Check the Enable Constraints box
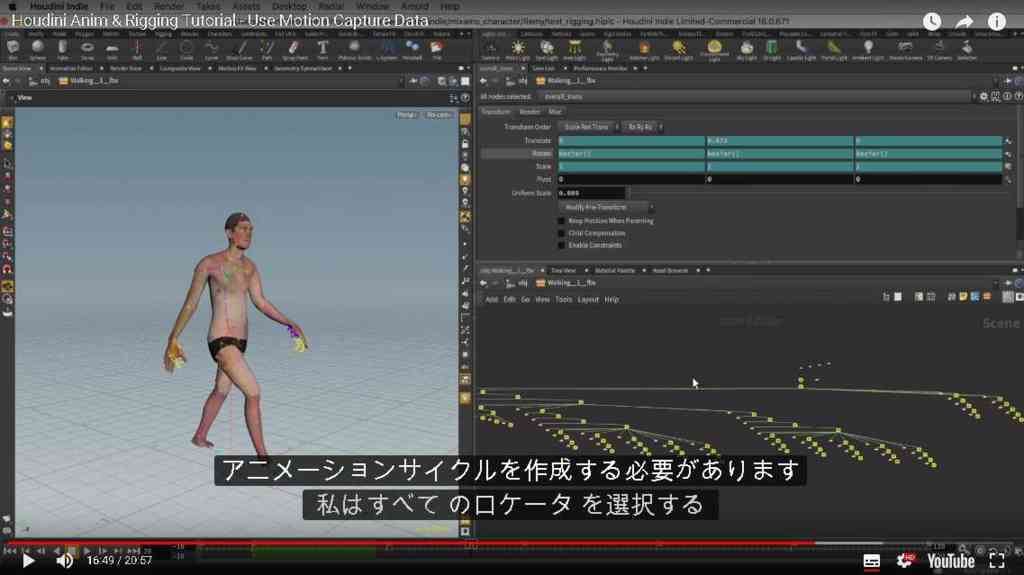 tap(561, 245)
